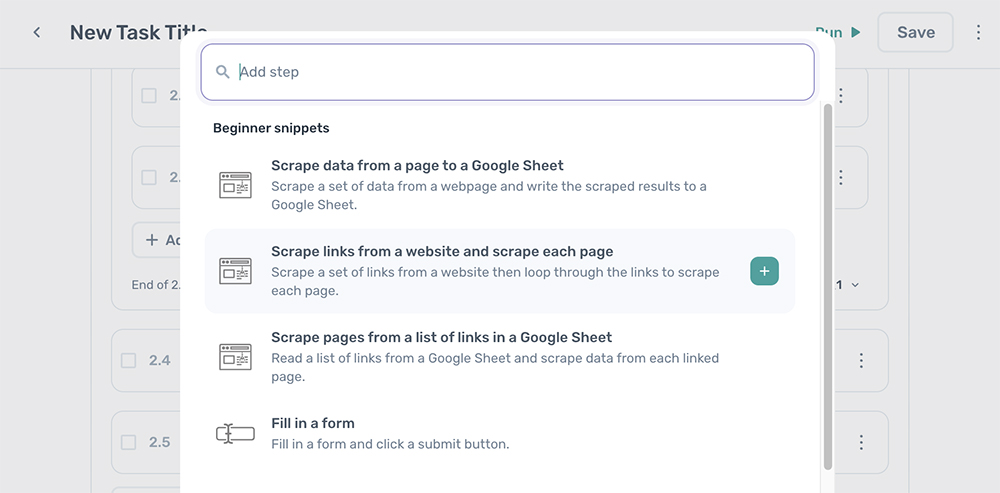Click the search magnifier in Add step
1000x493 pixels.
point(223,71)
